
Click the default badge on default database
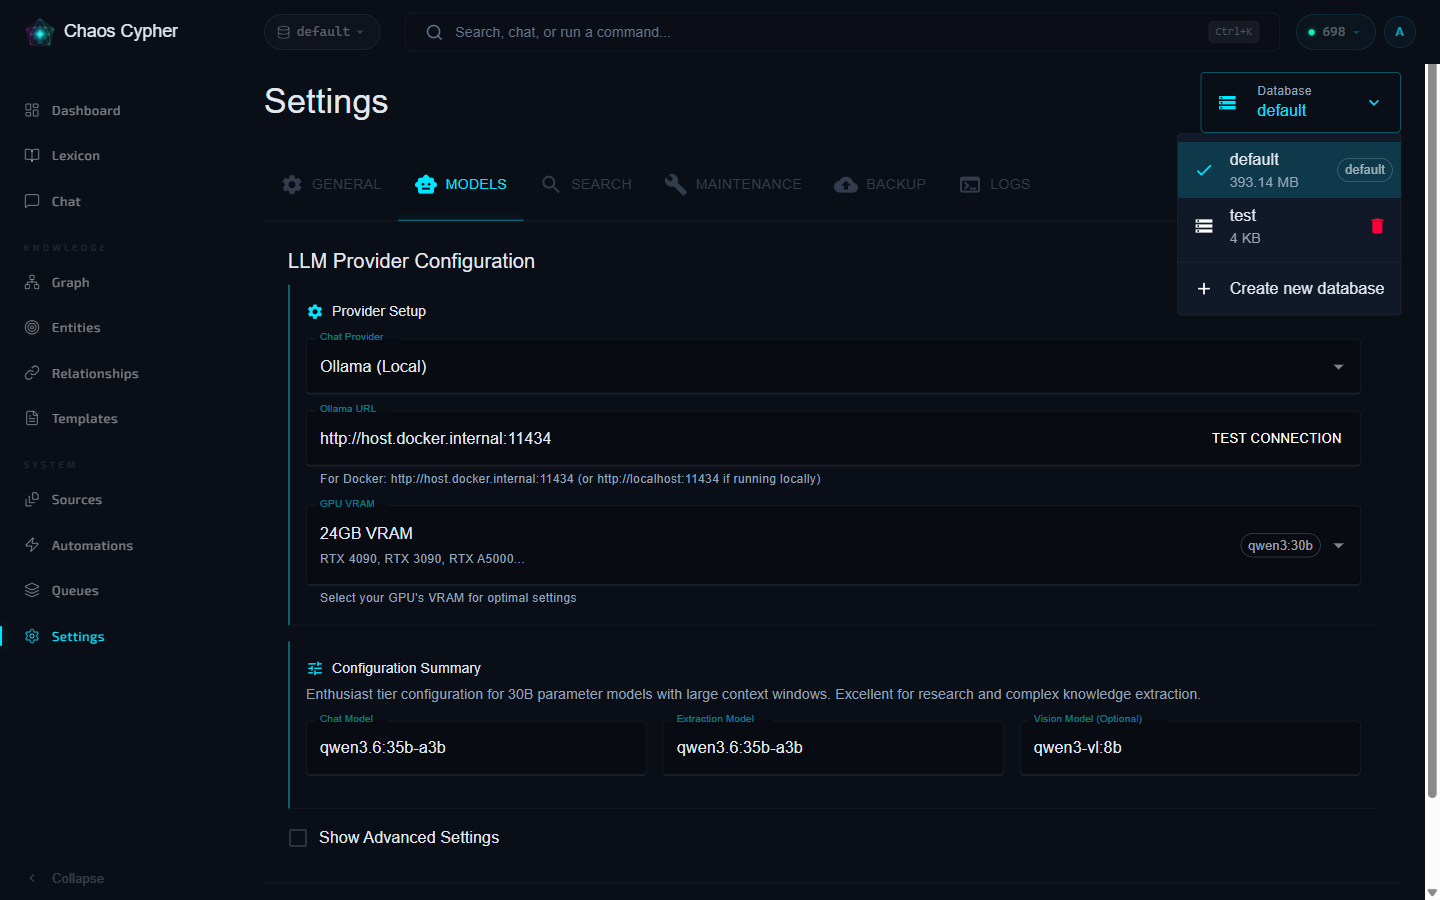click(1364, 170)
